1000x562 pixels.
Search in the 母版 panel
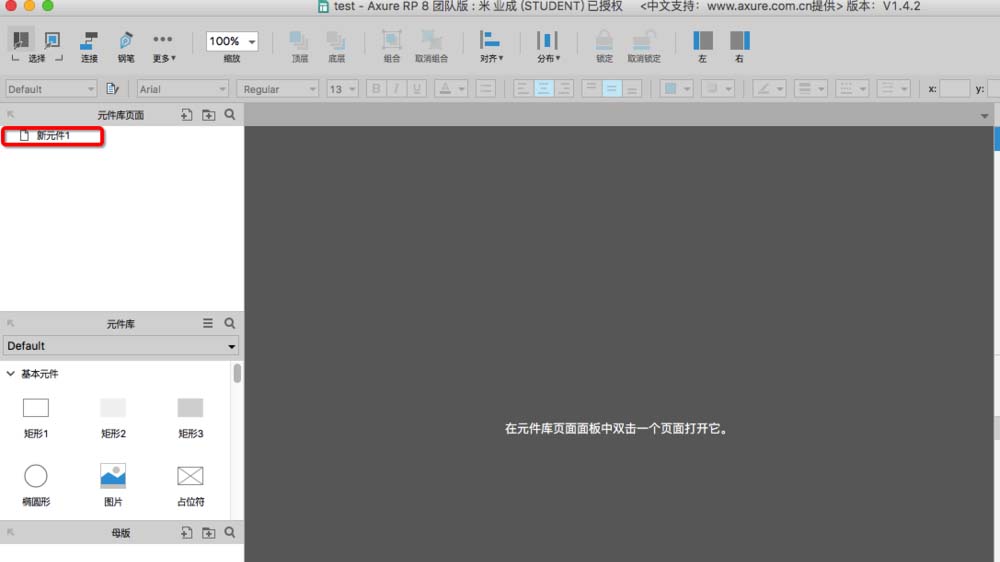[230, 532]
